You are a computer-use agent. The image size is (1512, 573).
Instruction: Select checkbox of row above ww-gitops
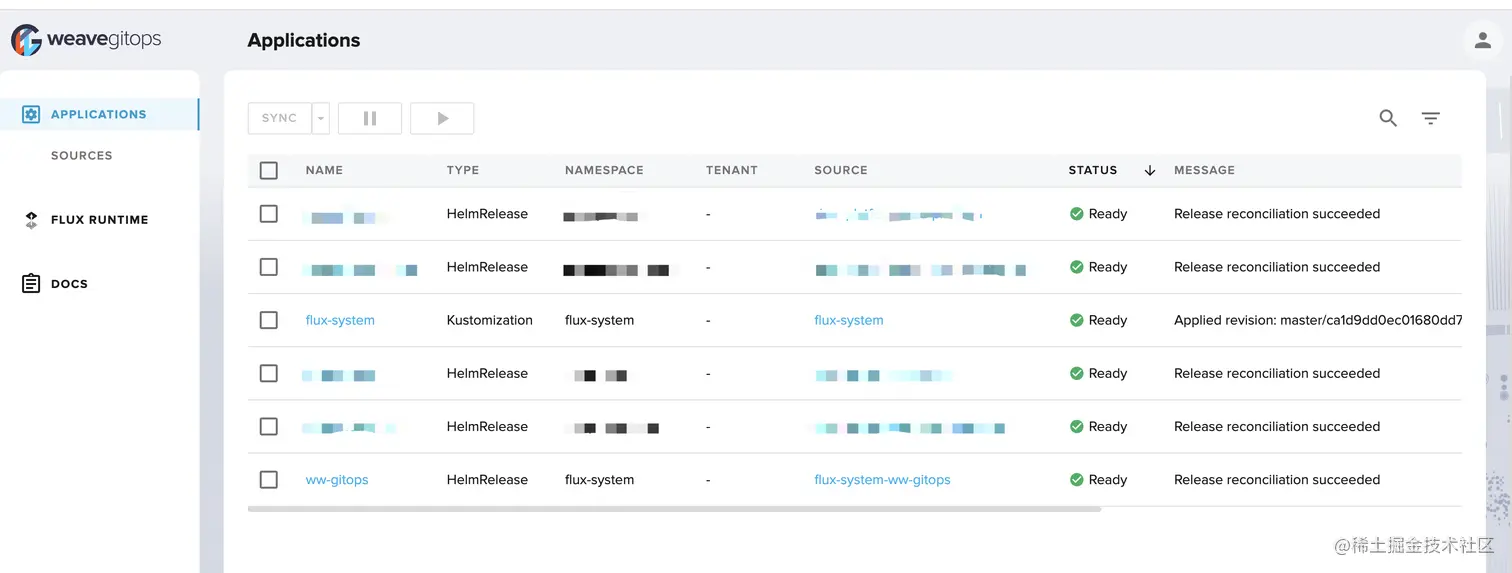268,426
